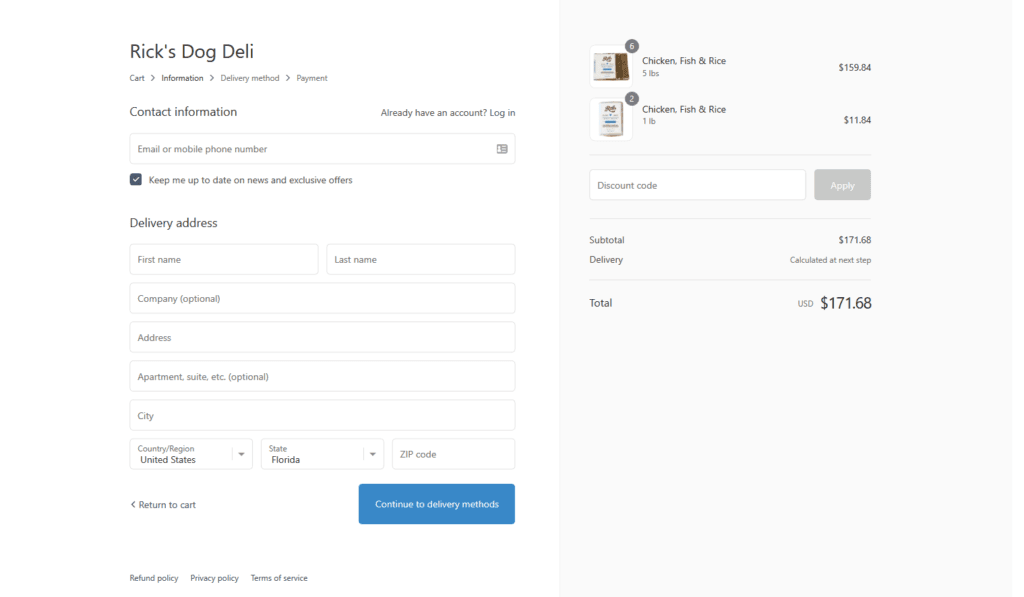Click the 1 lb product thumbnail image
Screen dimensions: 1024x597
pos(610,119)
